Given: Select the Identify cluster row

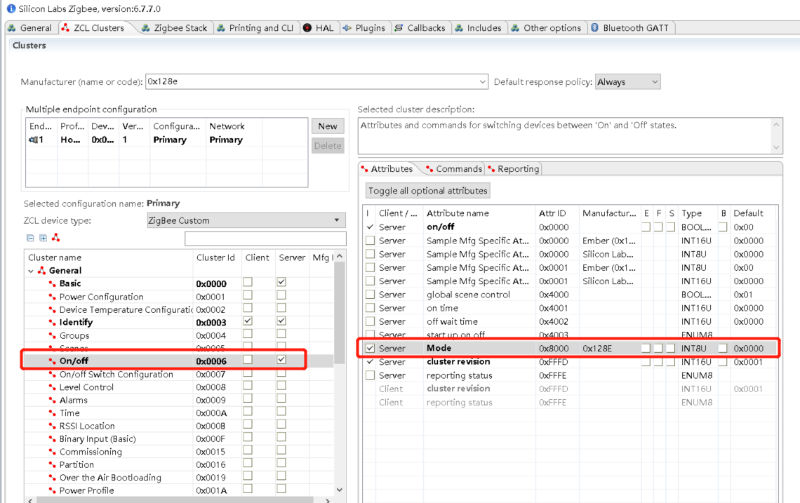Looking at the screenshot, I should click(76, 322).
